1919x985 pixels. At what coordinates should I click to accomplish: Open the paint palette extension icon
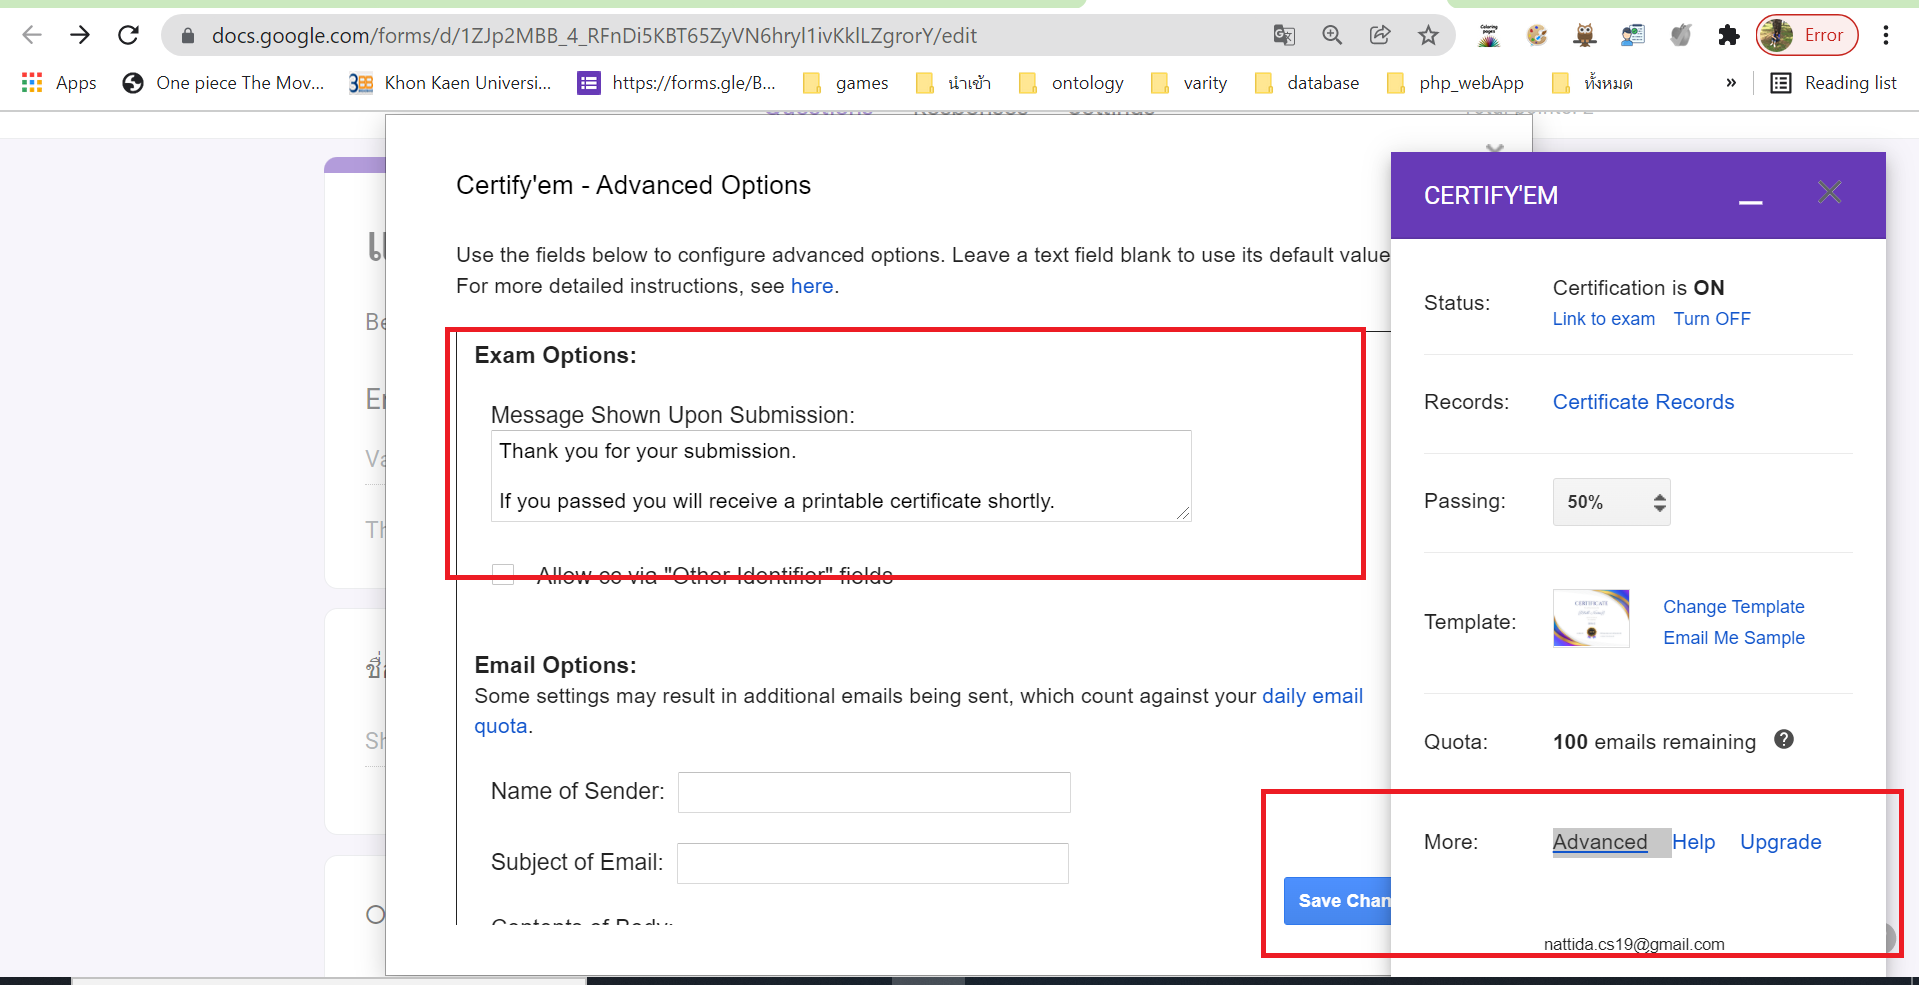pyautogui.click(x=1537, y=35)
